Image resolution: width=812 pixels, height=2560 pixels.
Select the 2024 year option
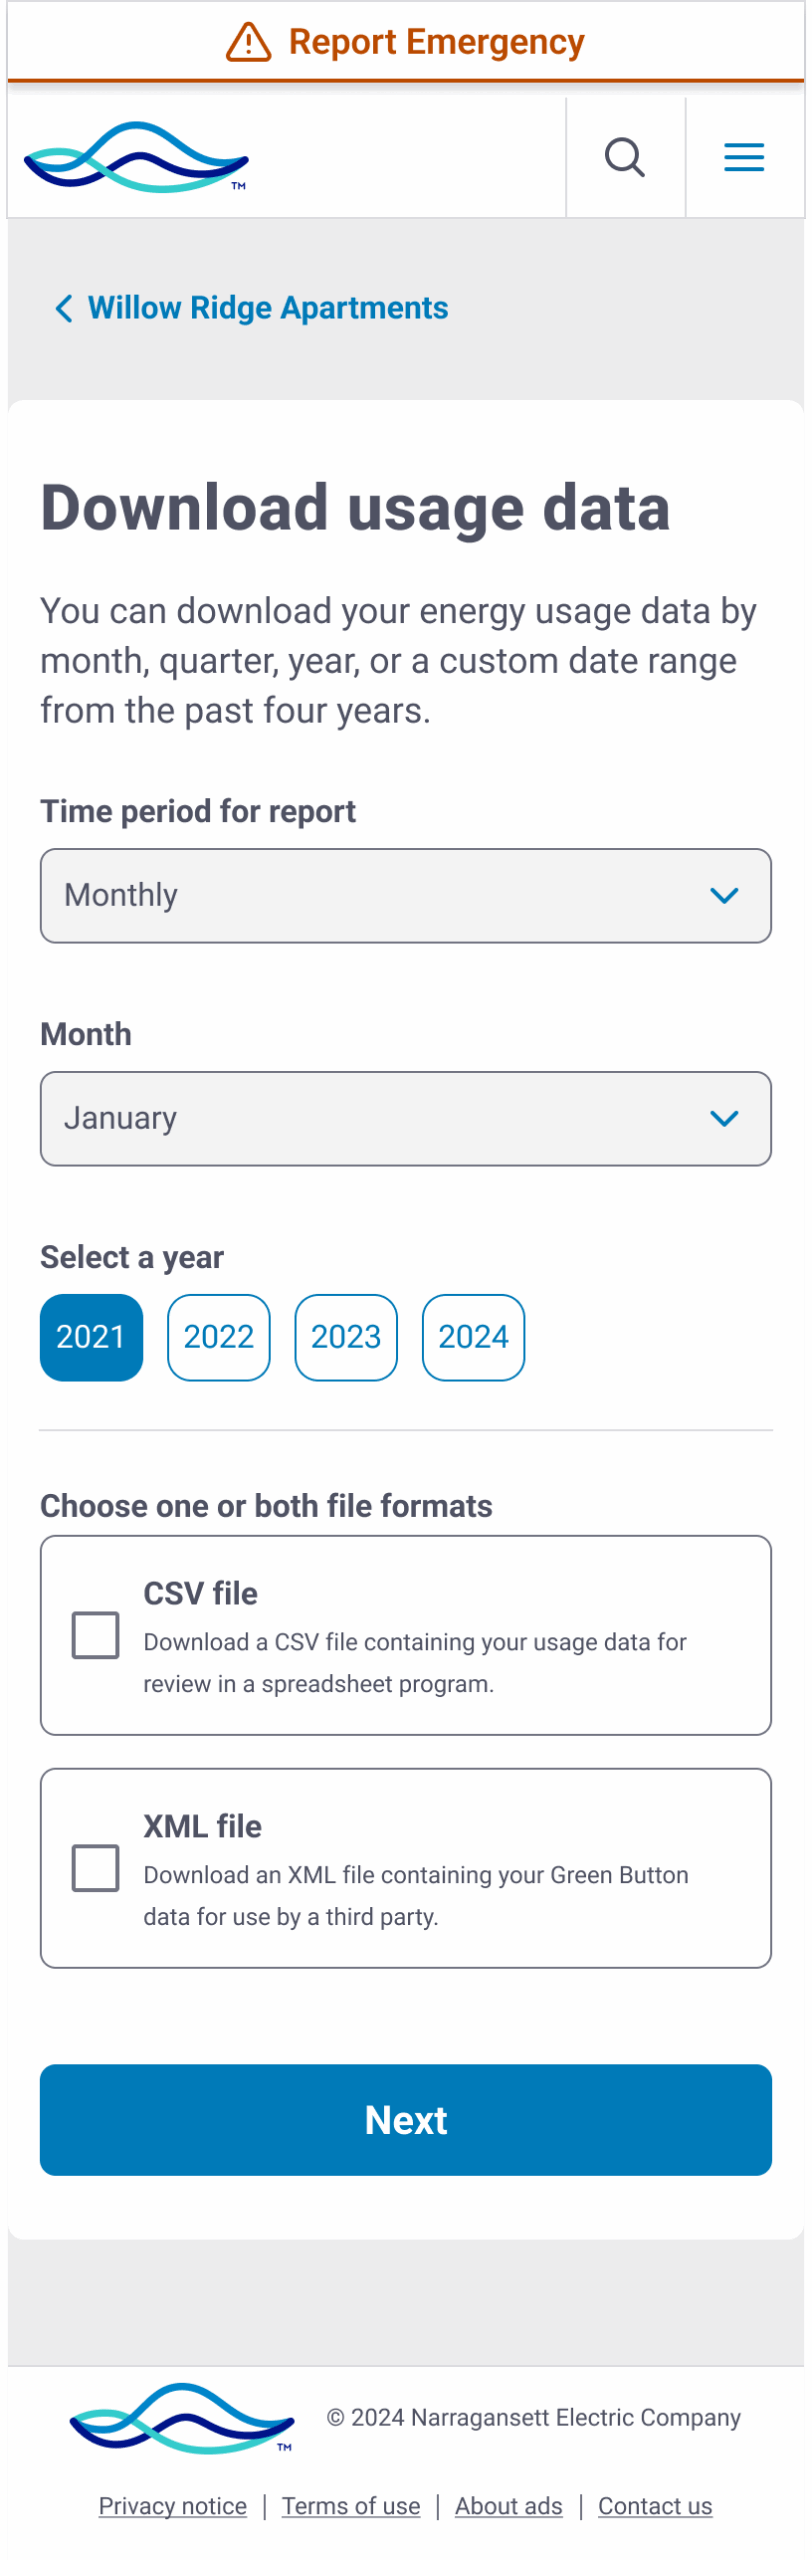(473, 1337)
